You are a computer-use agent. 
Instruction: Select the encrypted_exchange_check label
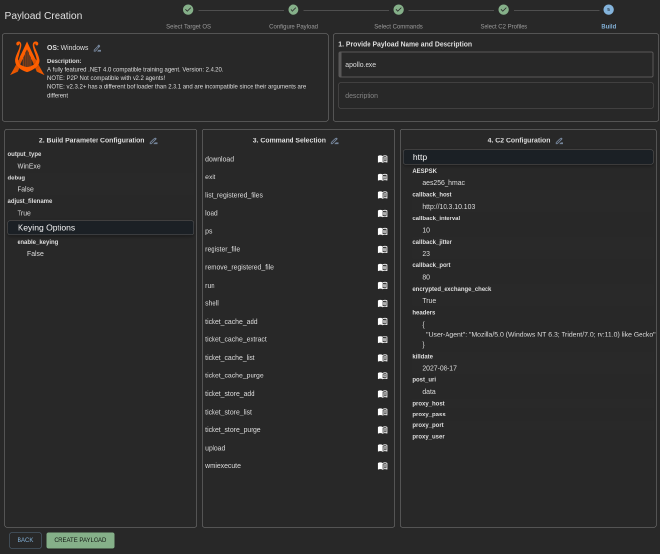pyautogui.click(x=452, y=289)
